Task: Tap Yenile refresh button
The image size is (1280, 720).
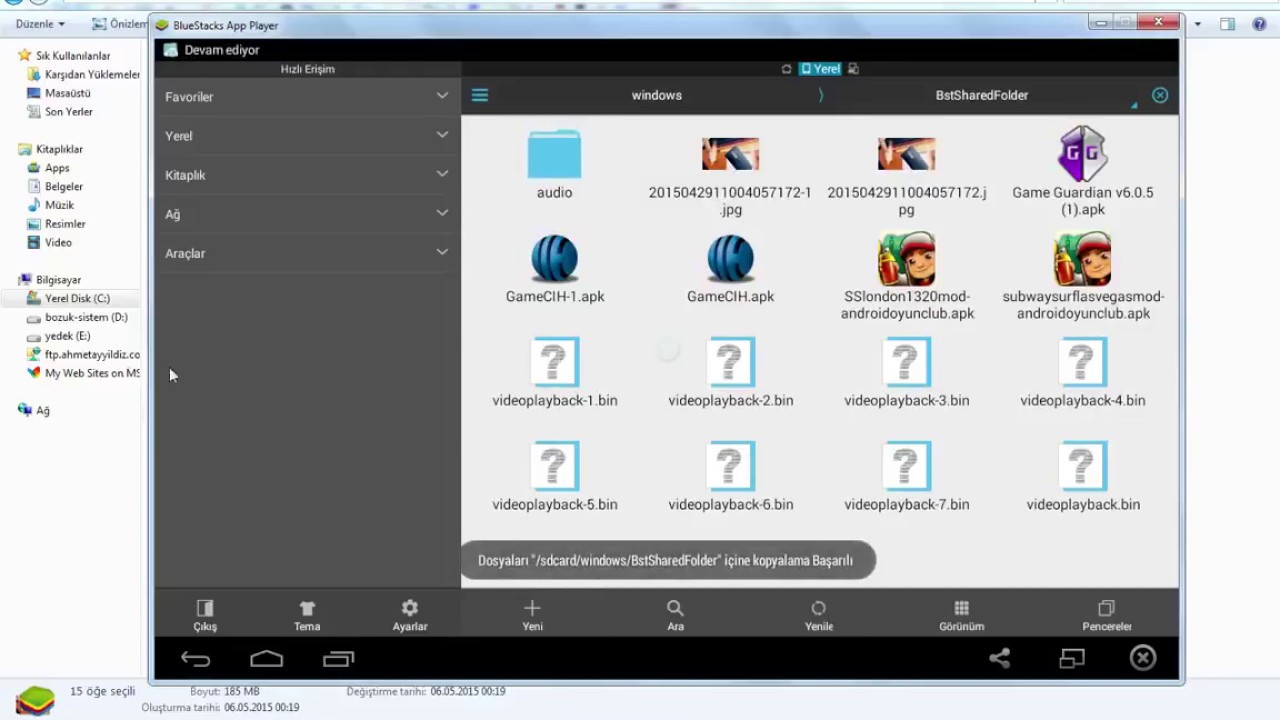Action: pos(818,615)
